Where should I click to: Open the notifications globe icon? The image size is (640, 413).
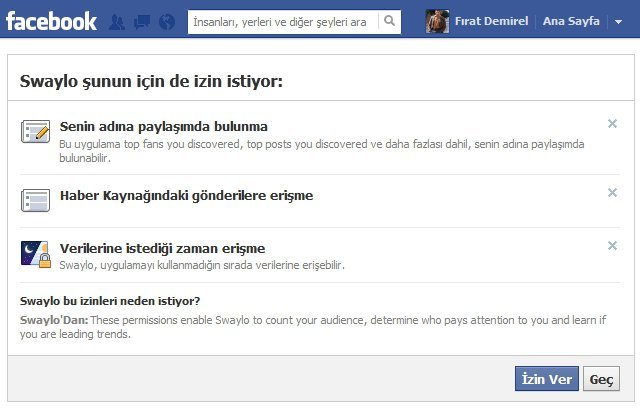tap(167, 22)
